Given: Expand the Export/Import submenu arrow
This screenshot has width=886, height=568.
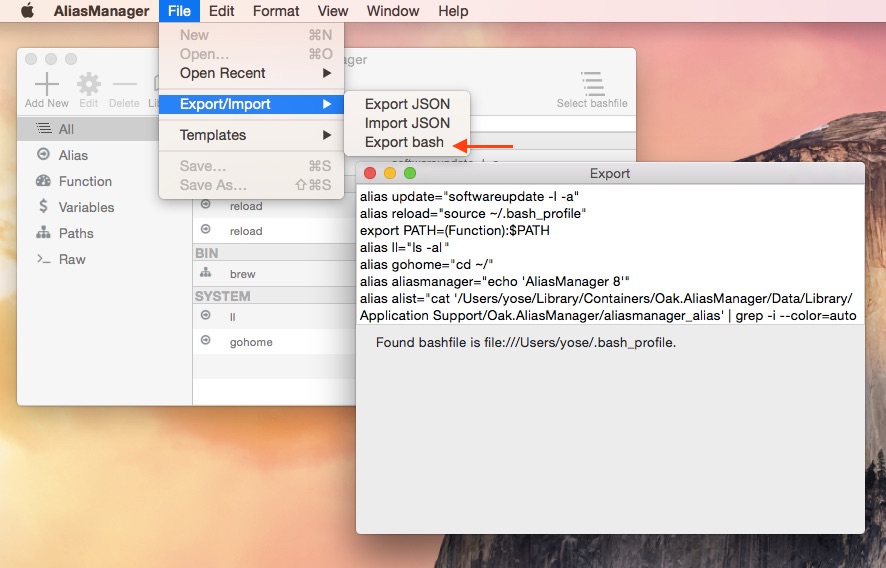Looking at the screenshot, I should coord(327,104).
